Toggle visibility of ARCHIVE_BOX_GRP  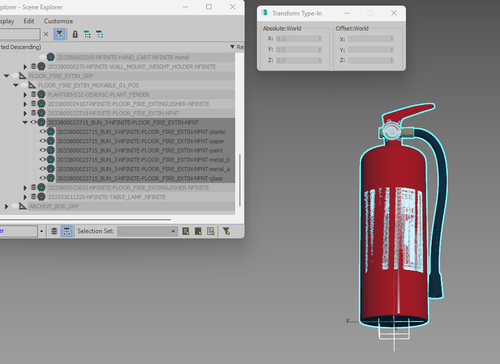click(14, 207)
